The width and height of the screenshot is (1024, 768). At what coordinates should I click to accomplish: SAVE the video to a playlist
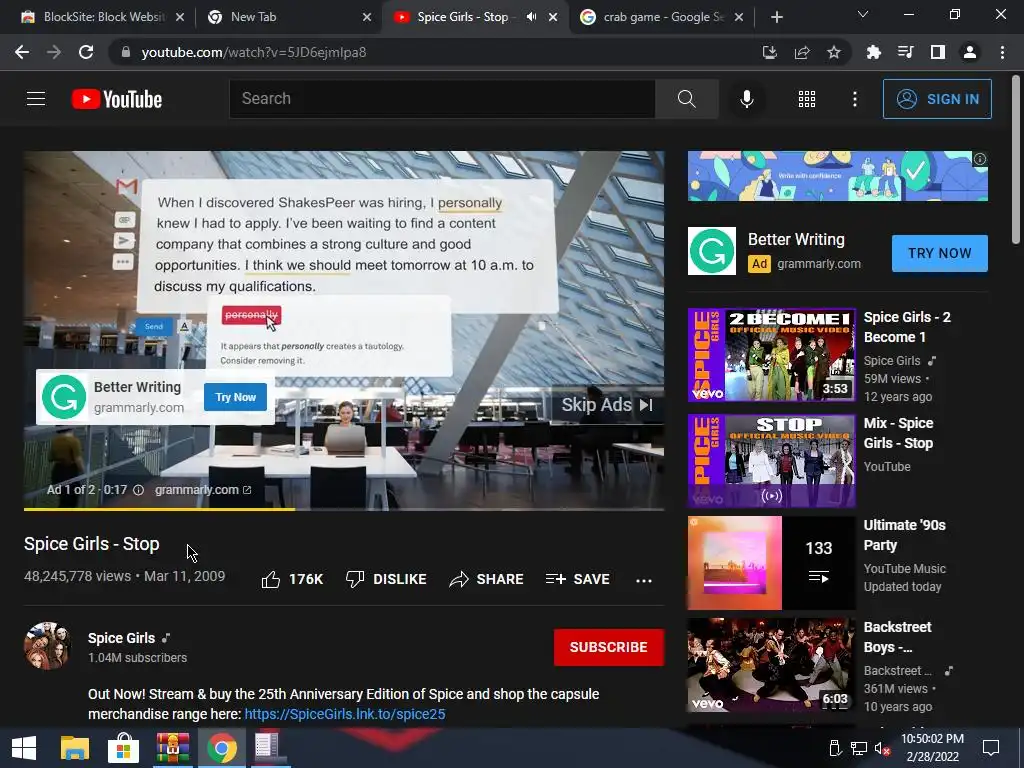click(x=578, y=579)
